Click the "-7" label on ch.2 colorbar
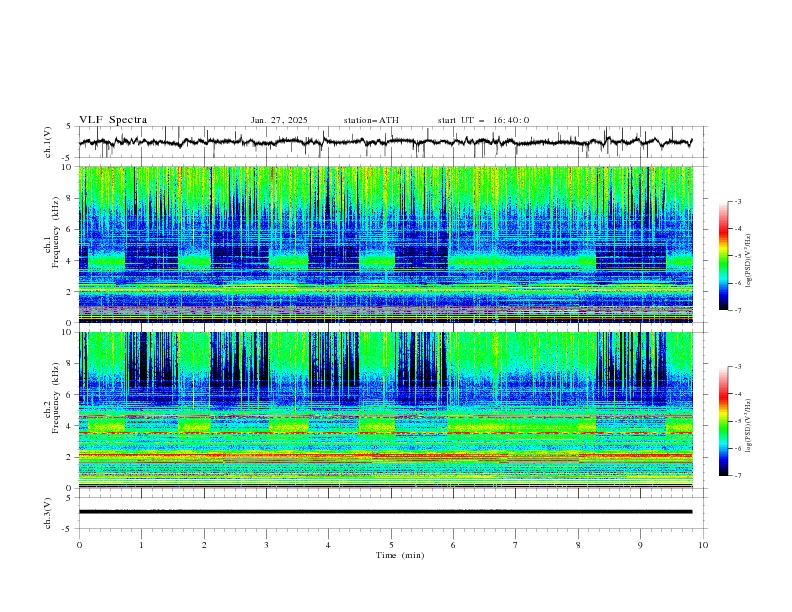This screenshot has height=612, width=792. tap(738, 475)
